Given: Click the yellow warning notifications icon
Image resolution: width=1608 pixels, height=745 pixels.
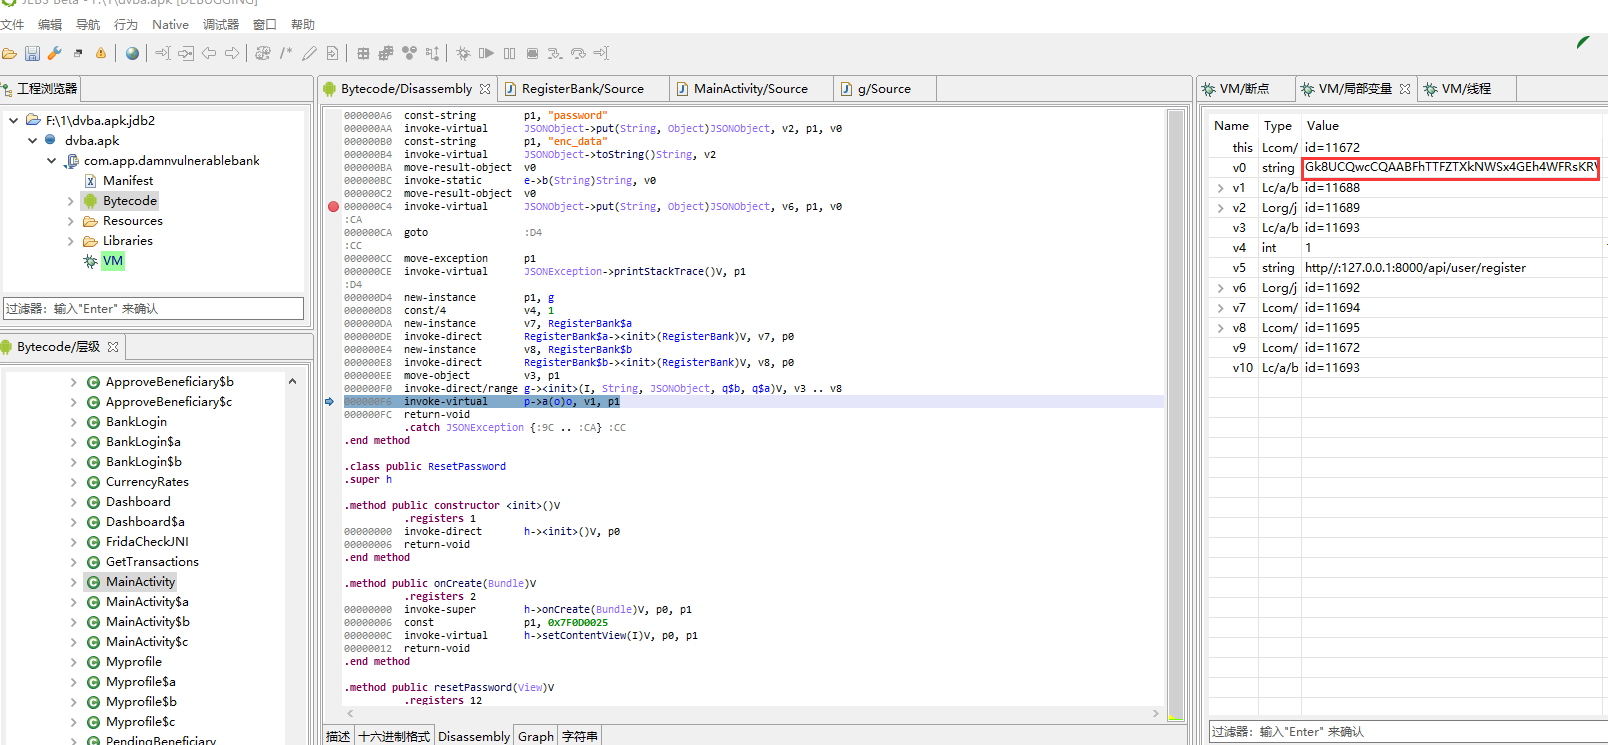Looking at the screenshot, I should [x=101, y=53].
